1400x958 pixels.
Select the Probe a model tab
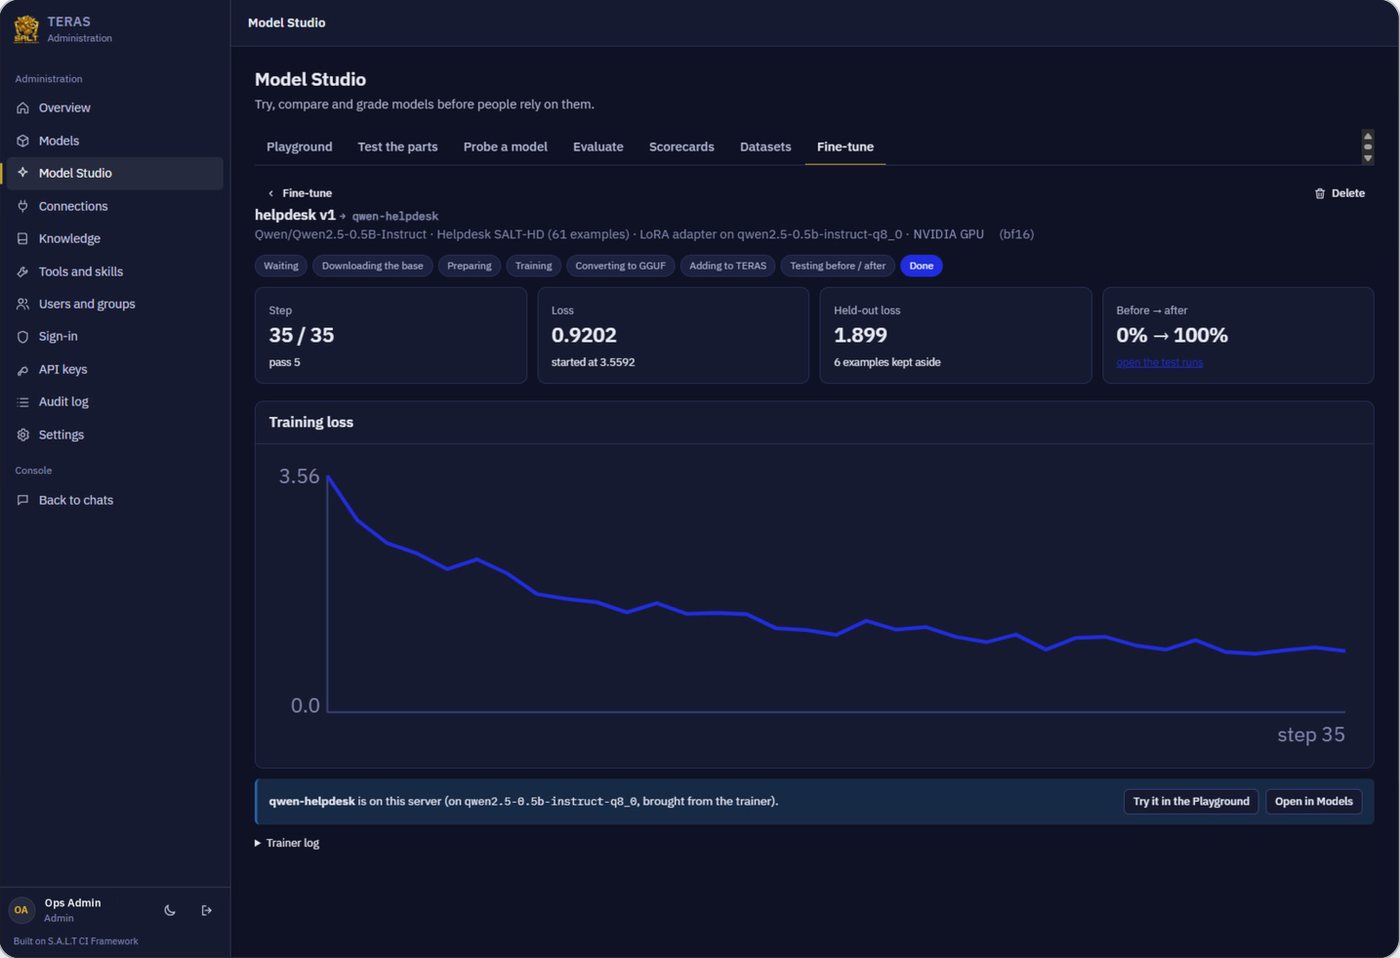[x=505, y=147]
